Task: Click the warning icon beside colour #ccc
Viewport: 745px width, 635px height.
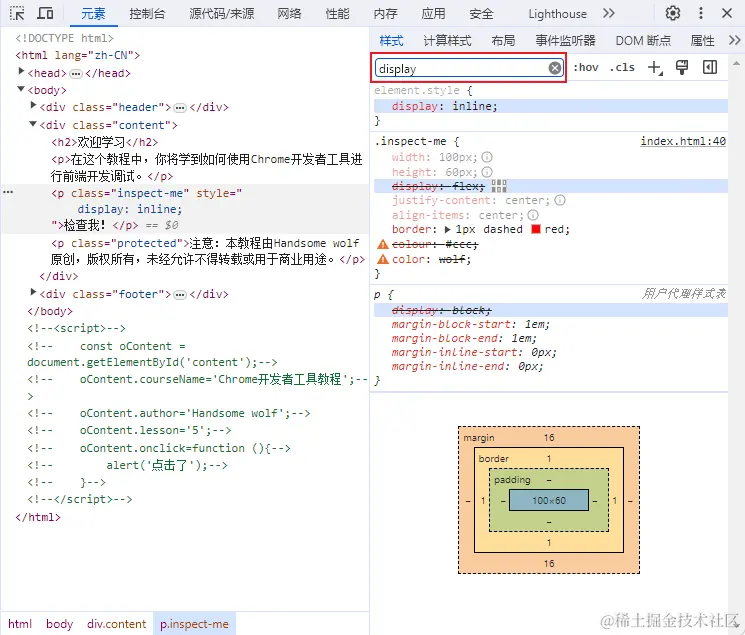Action: click(x=383, y=244)
